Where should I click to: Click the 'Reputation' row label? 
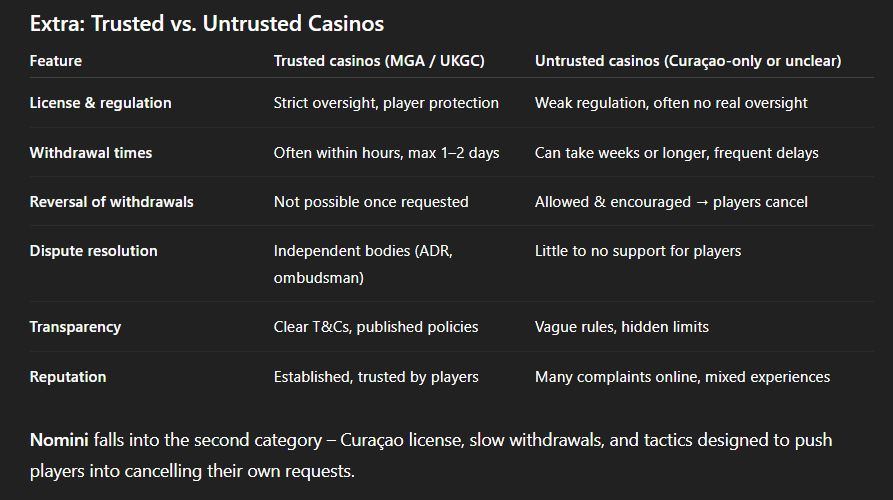(68, 377)
